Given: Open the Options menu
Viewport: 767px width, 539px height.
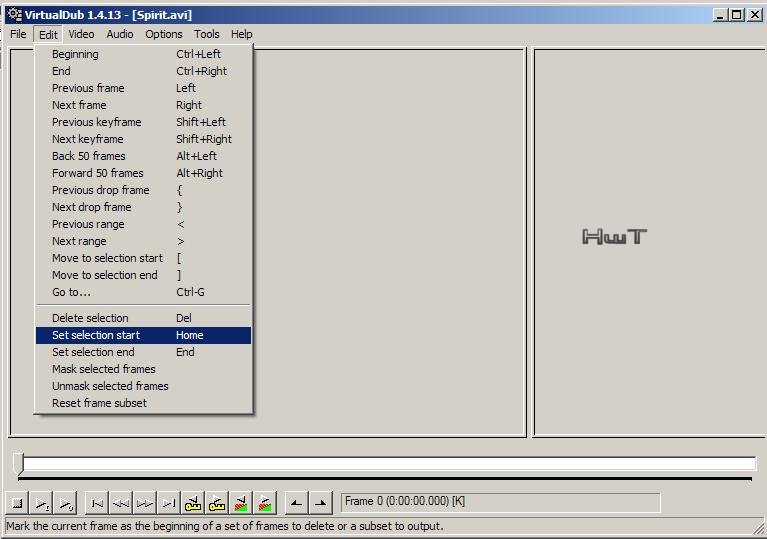Looking at the screenshot, I should (x=163, y=34).
